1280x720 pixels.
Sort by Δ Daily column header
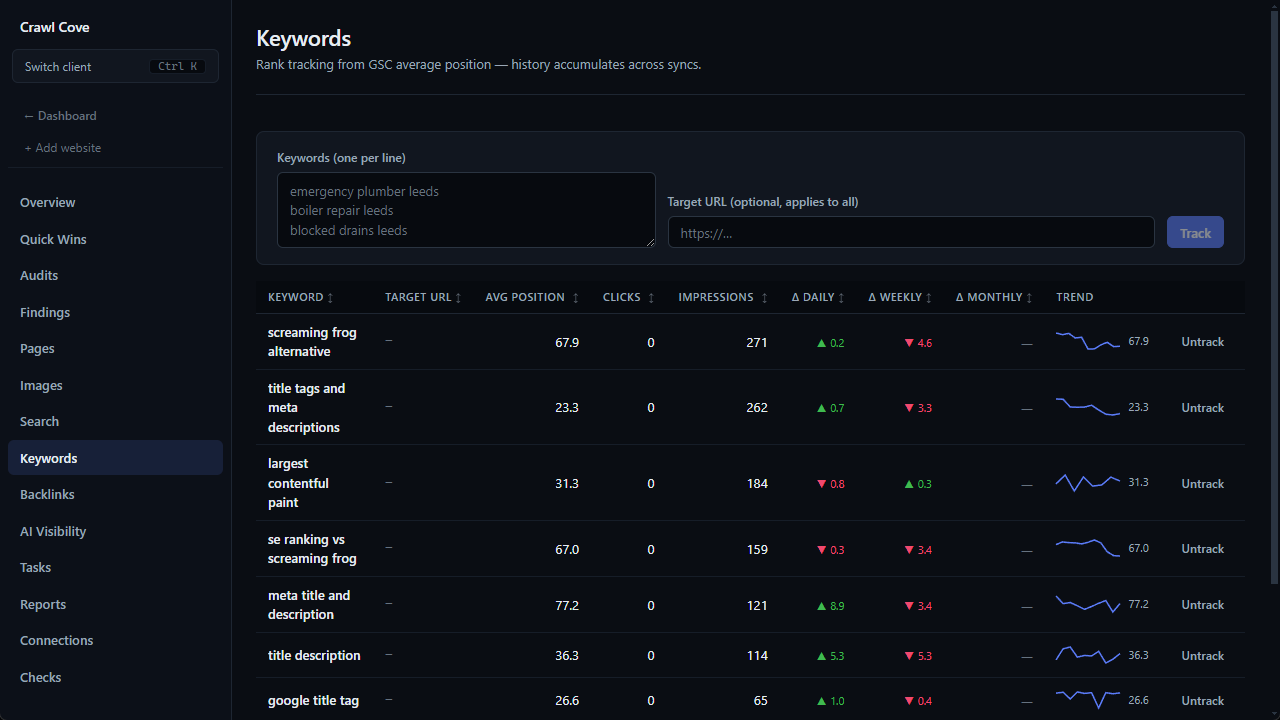click(x=818, y=297)
